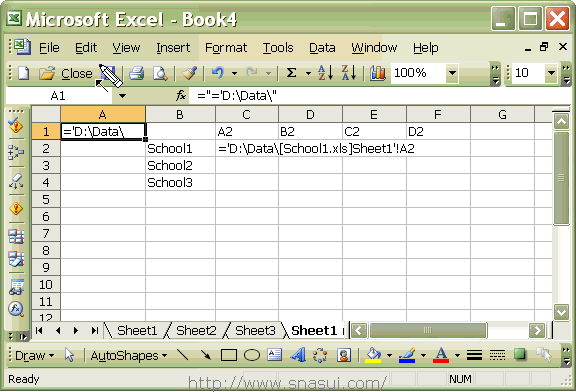Switch to the Sheet3 tab
Viewport: 576px width, 392px height.
click(x=255, y=330)
